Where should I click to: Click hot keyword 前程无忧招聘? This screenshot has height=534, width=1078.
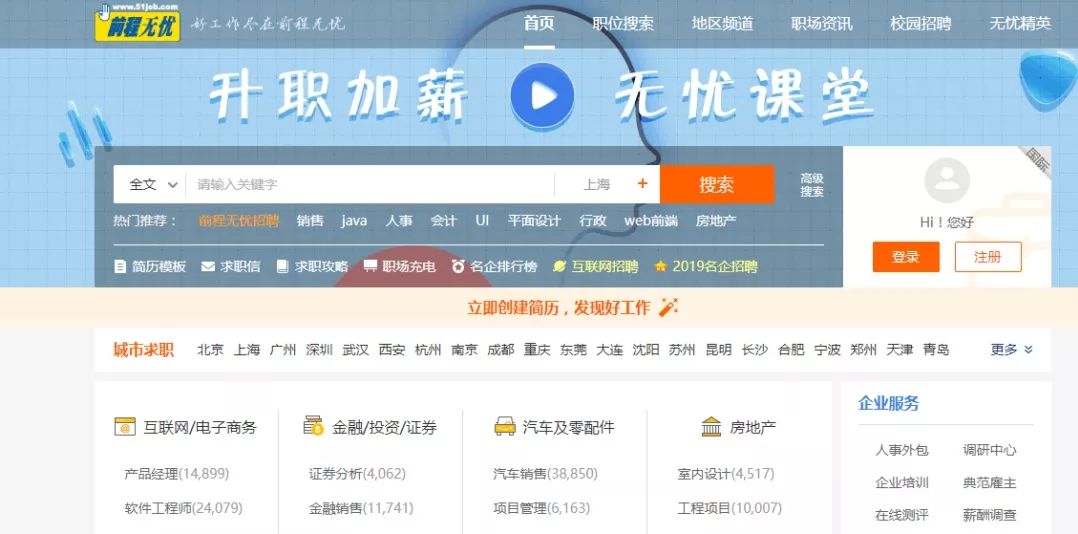(239, 221)
